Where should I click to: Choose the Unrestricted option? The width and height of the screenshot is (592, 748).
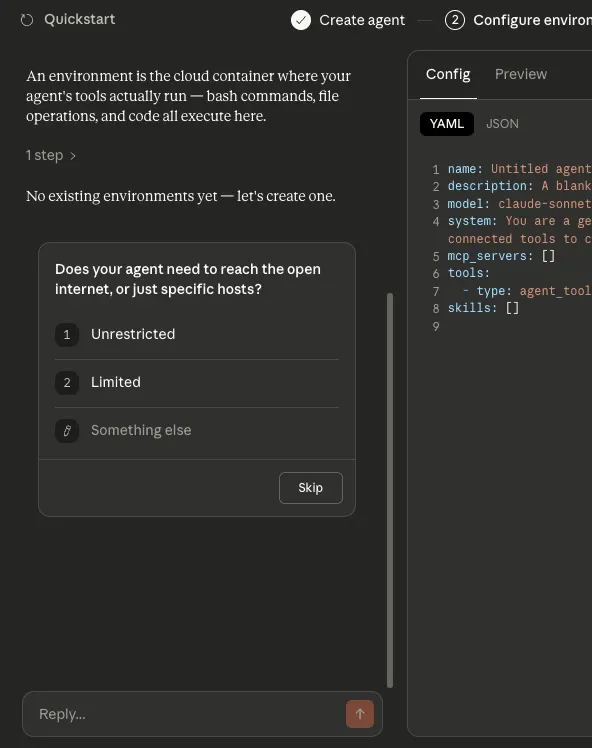pos(197,334)
